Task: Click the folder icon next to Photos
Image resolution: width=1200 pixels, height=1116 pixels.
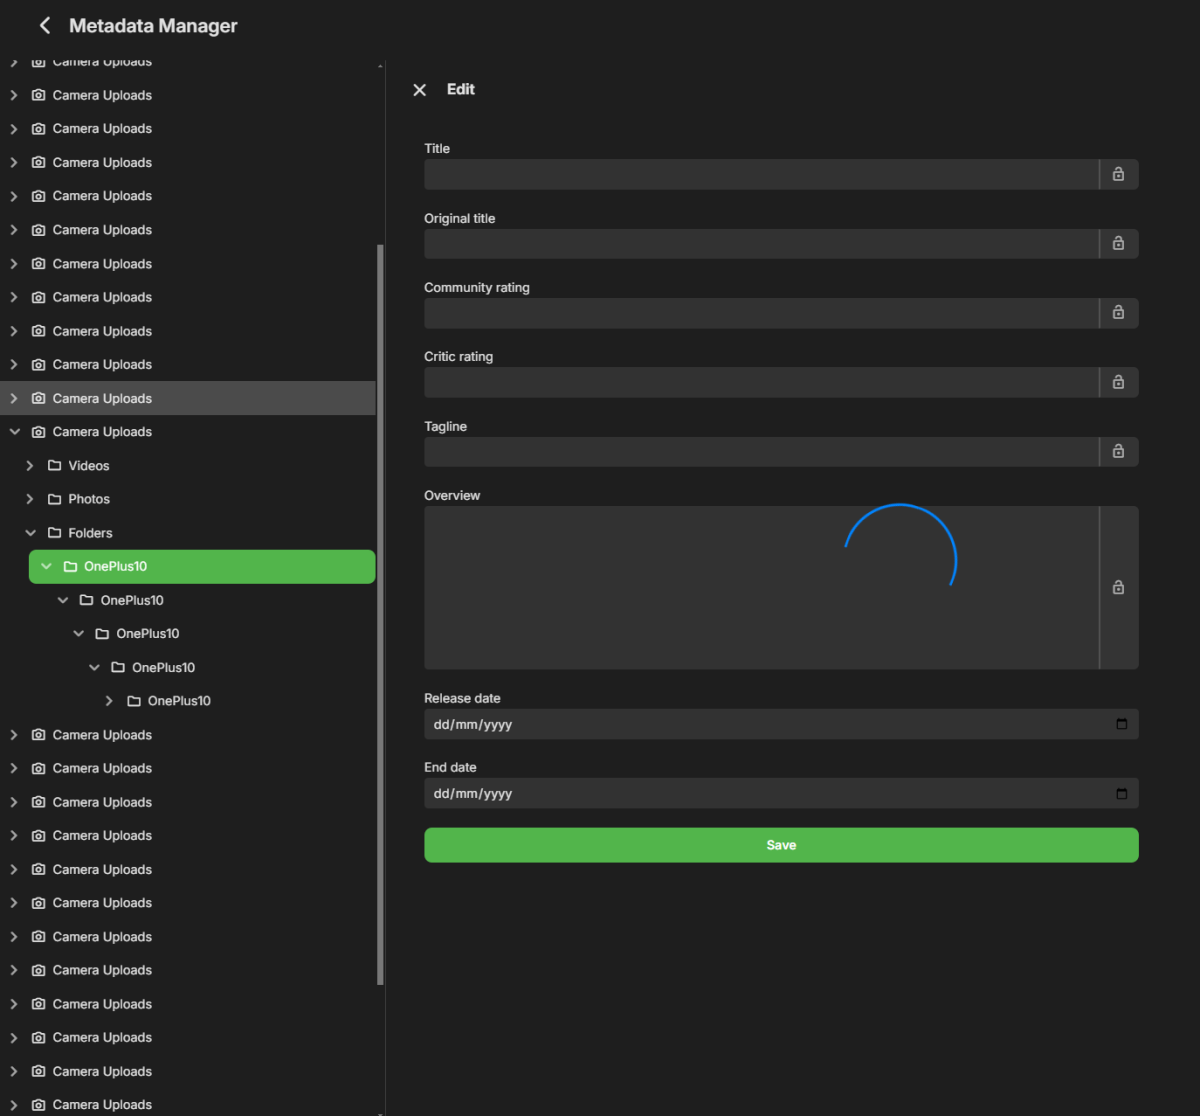Action: 55,499
